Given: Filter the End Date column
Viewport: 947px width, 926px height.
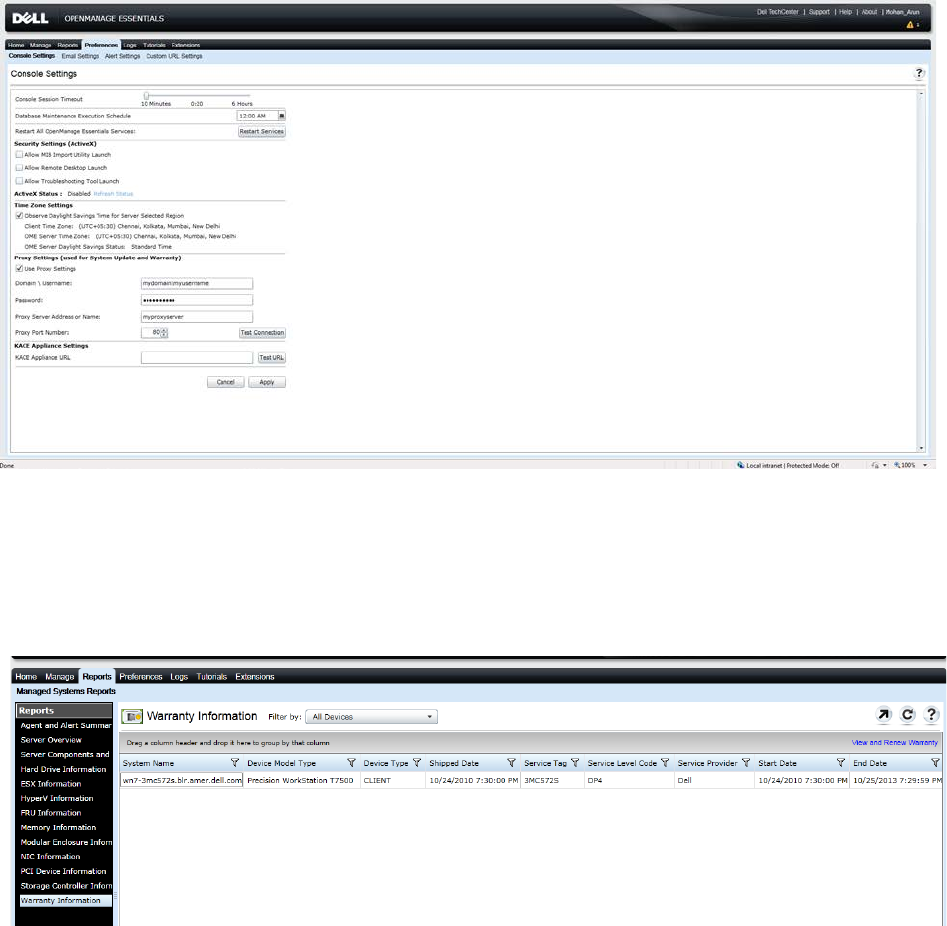Looking at the screenshot, I should [935, 763].
